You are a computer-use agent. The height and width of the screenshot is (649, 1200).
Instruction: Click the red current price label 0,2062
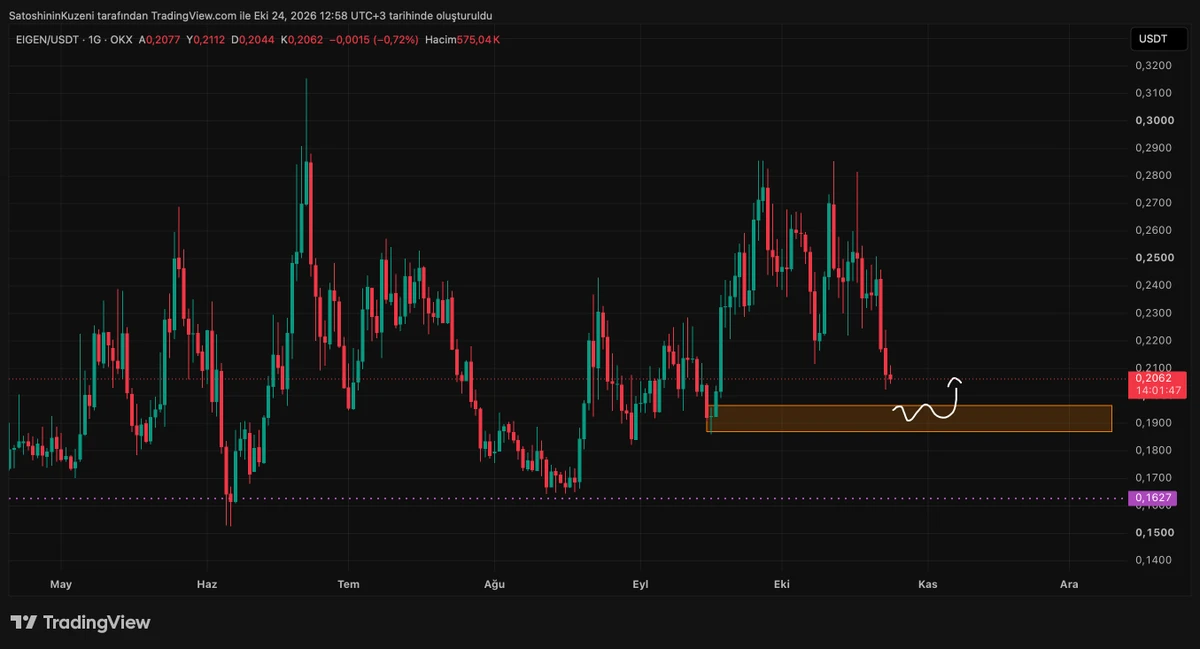pyautogui.click(x=1156, y=384)
